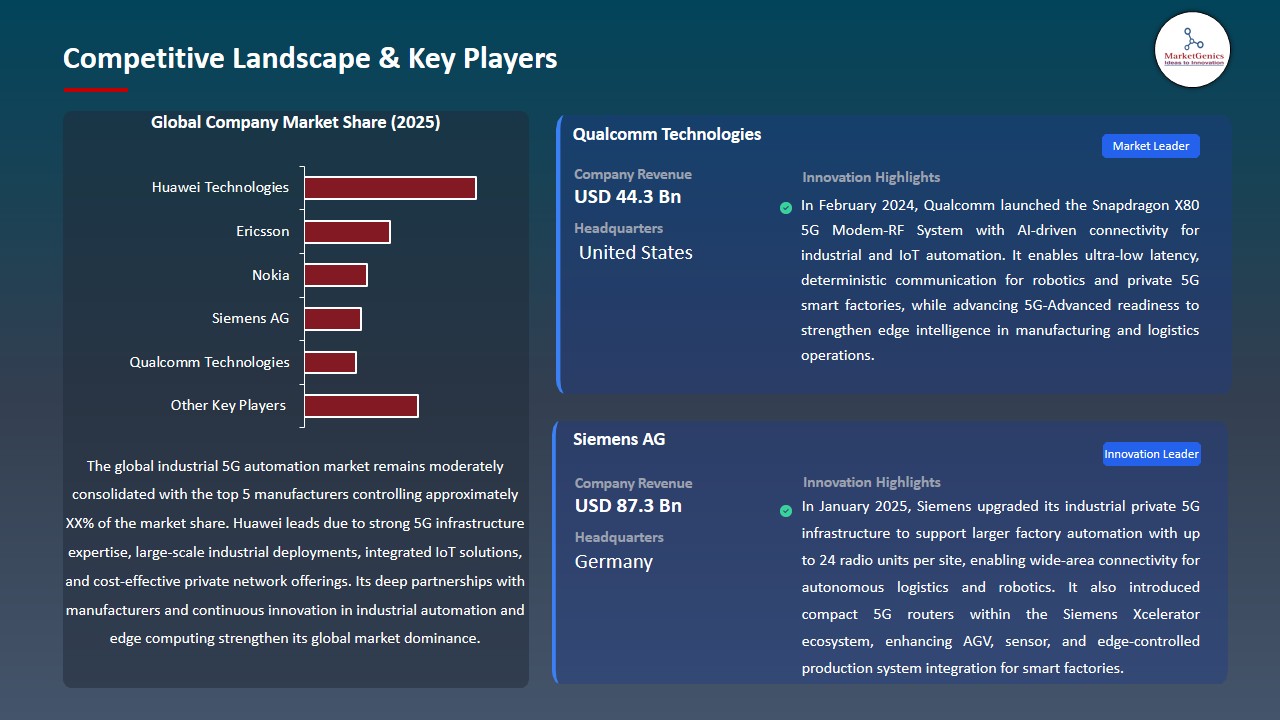
Task: Click the green checkmark beside Qualcomm highlights
Action: 786,208
